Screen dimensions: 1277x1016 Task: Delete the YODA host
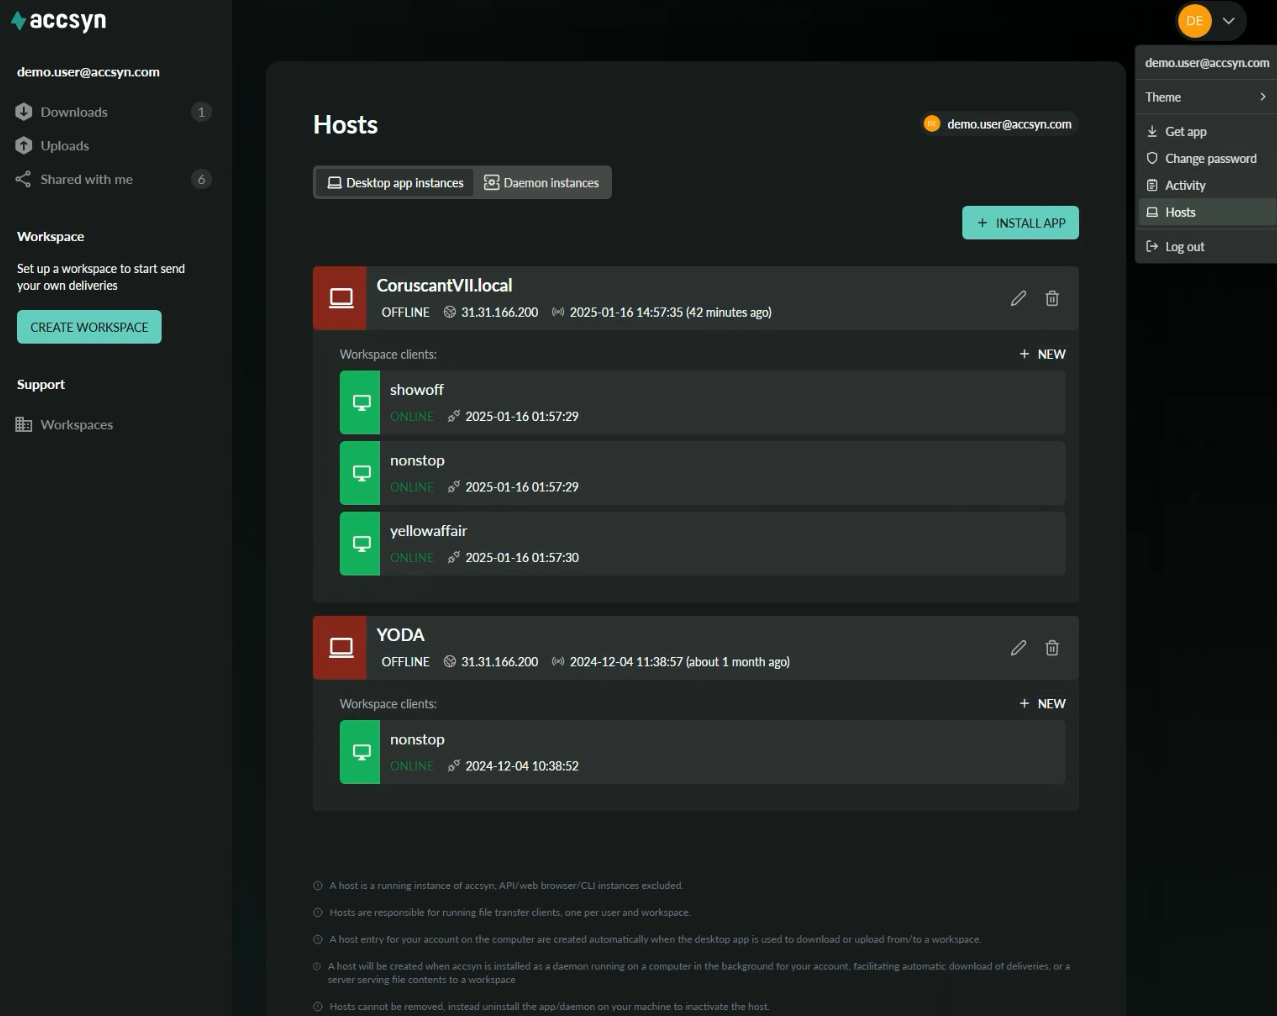(x=1052, y=648)
